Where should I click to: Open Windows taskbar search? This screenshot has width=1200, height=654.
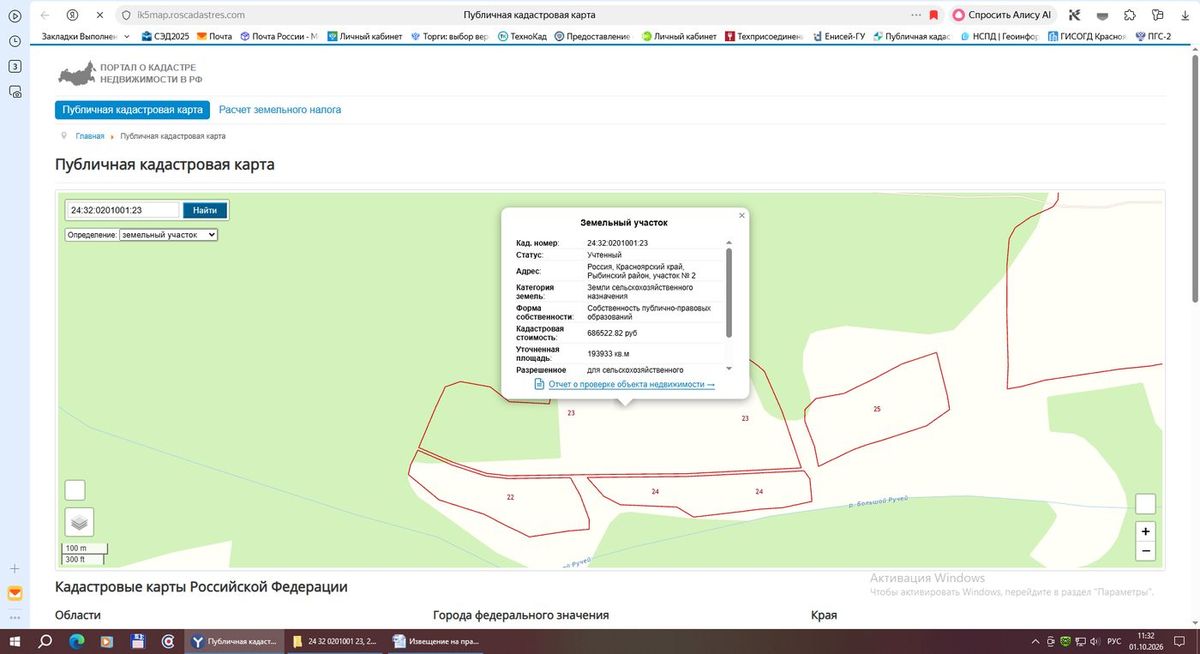[46, 641]
